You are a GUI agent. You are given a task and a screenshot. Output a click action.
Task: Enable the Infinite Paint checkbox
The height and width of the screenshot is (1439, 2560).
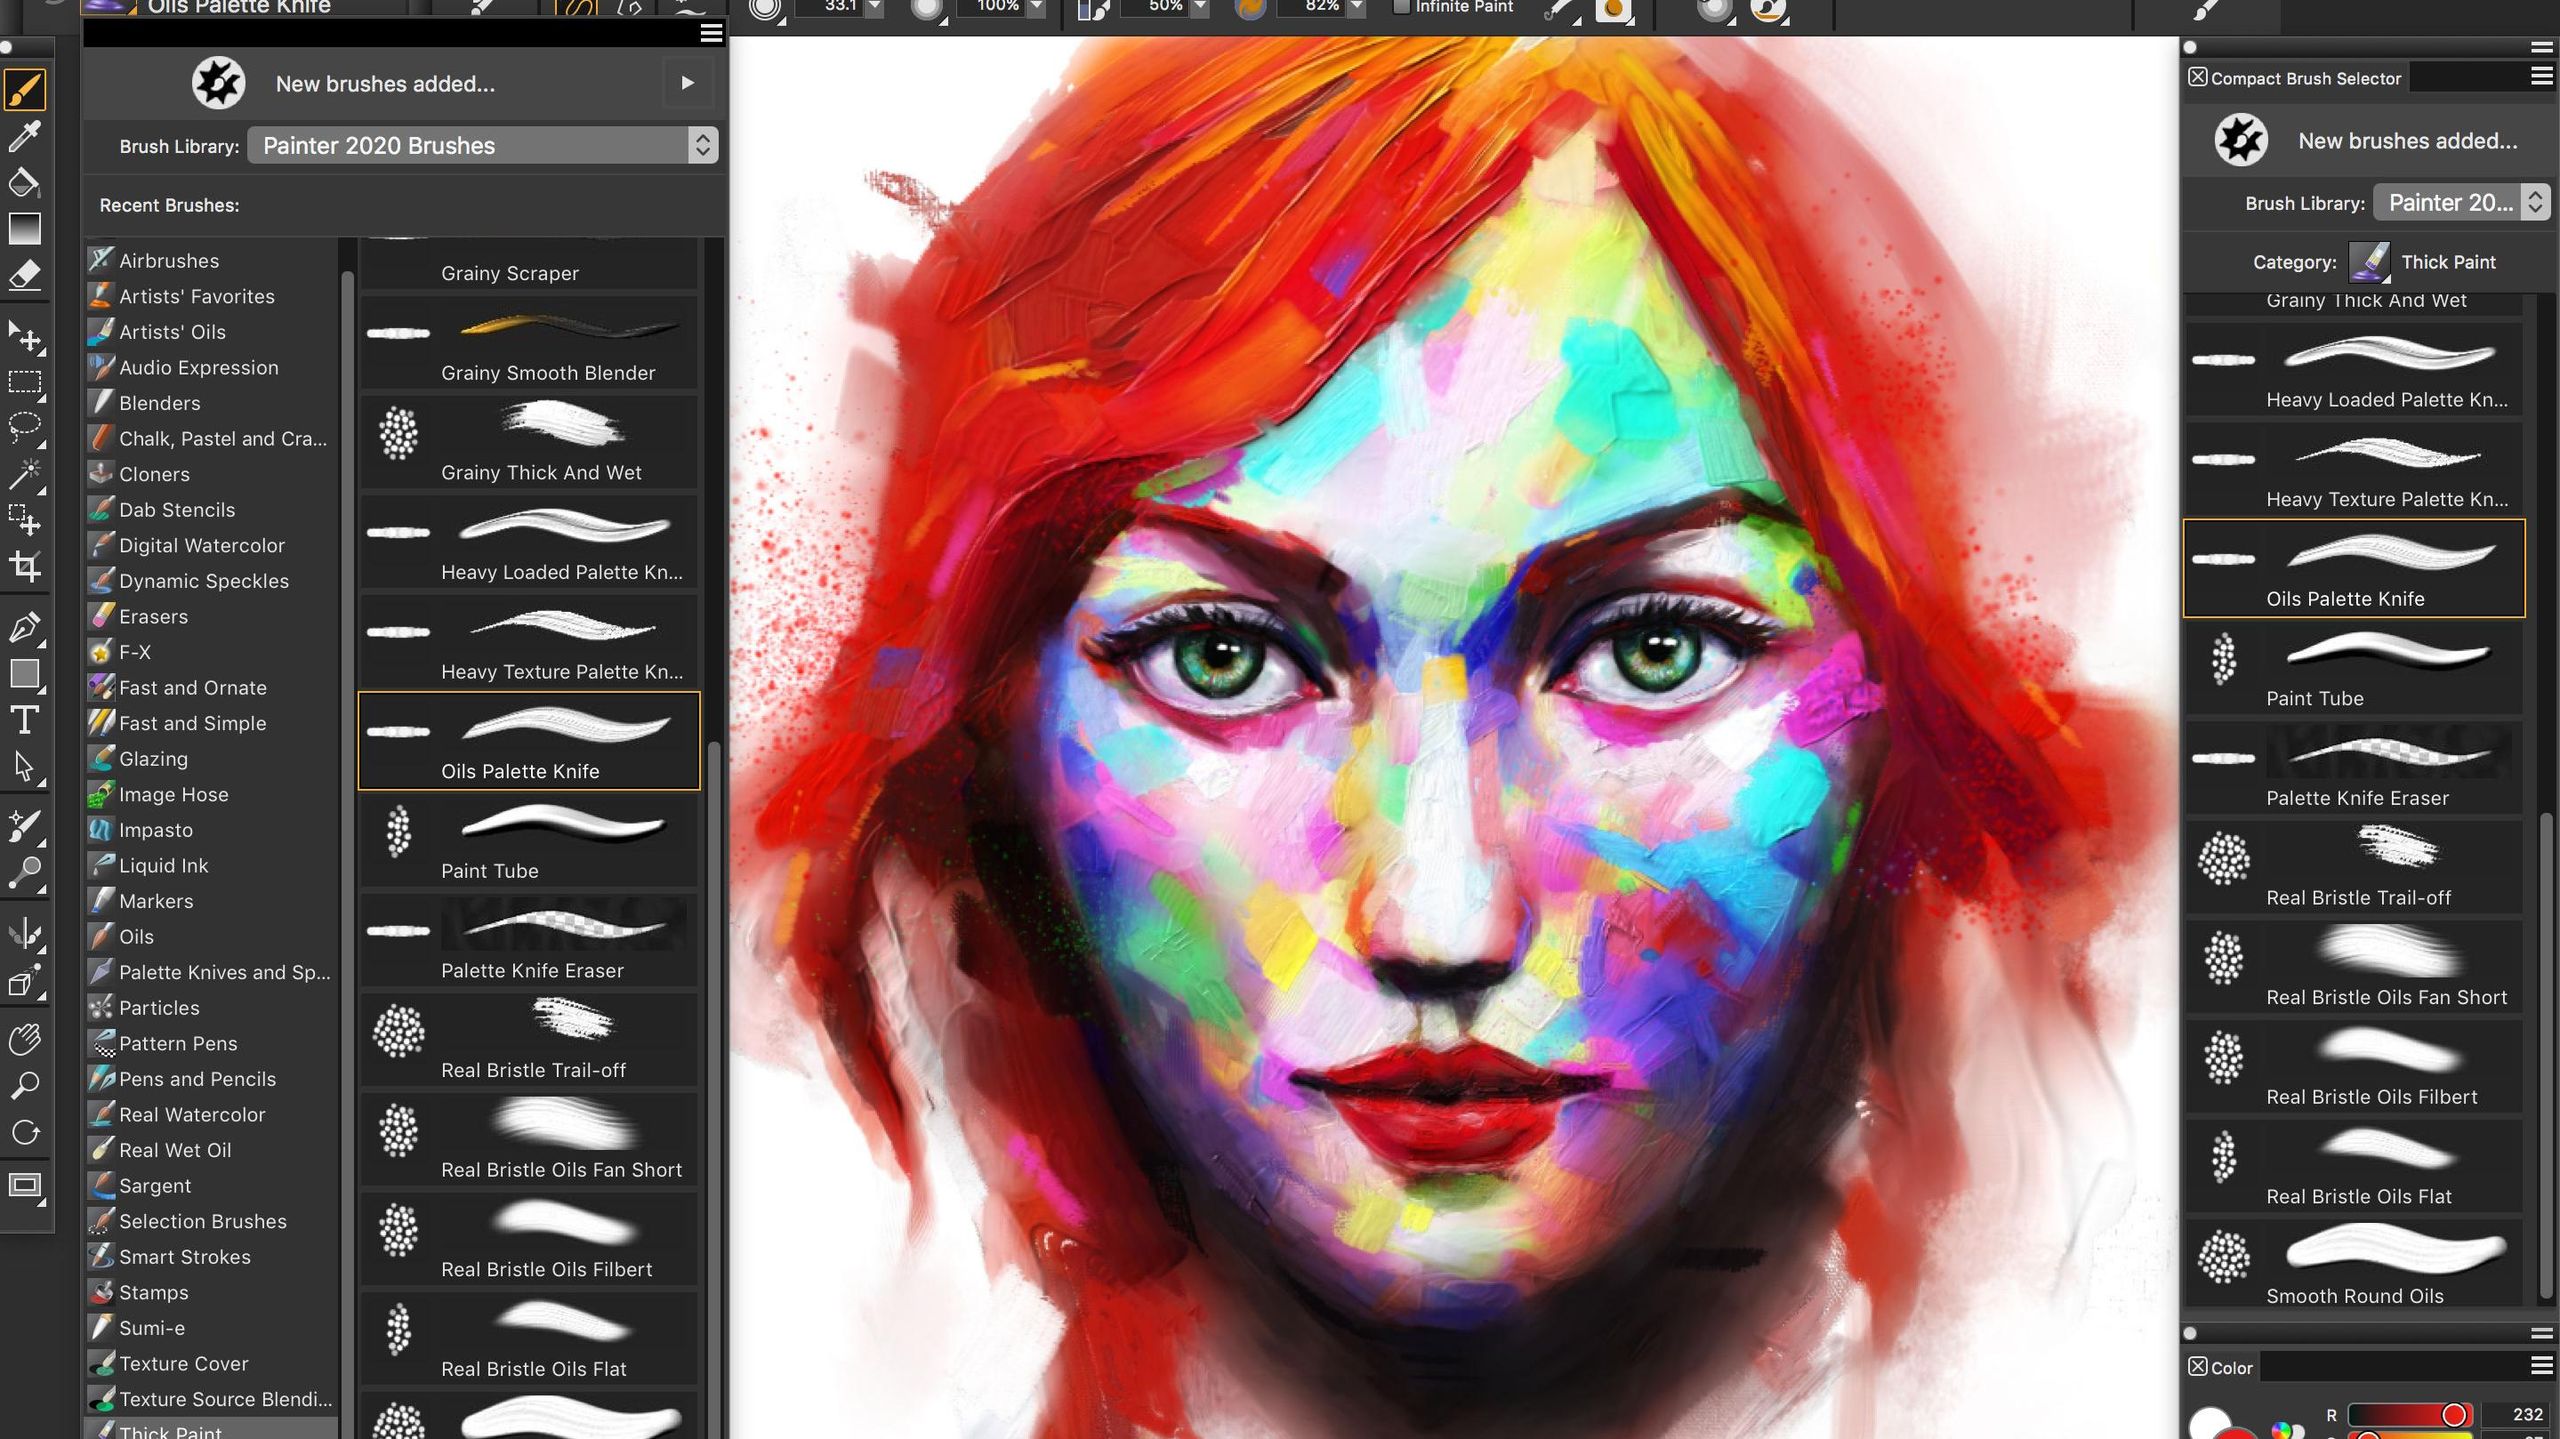tap(1399, 6)
